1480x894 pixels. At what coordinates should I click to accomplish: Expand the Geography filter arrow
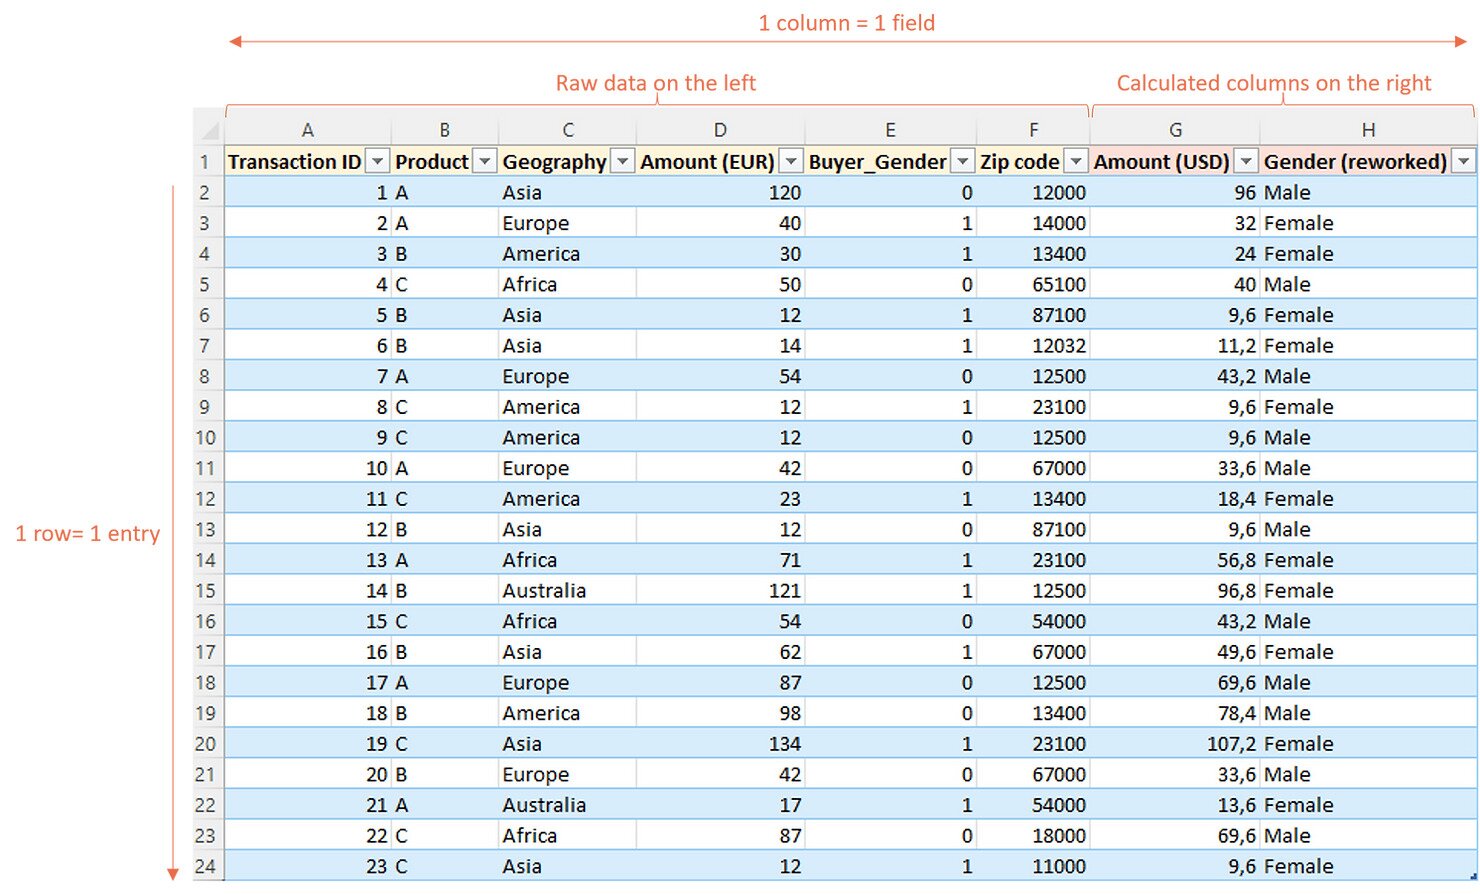tap(622, 162)
